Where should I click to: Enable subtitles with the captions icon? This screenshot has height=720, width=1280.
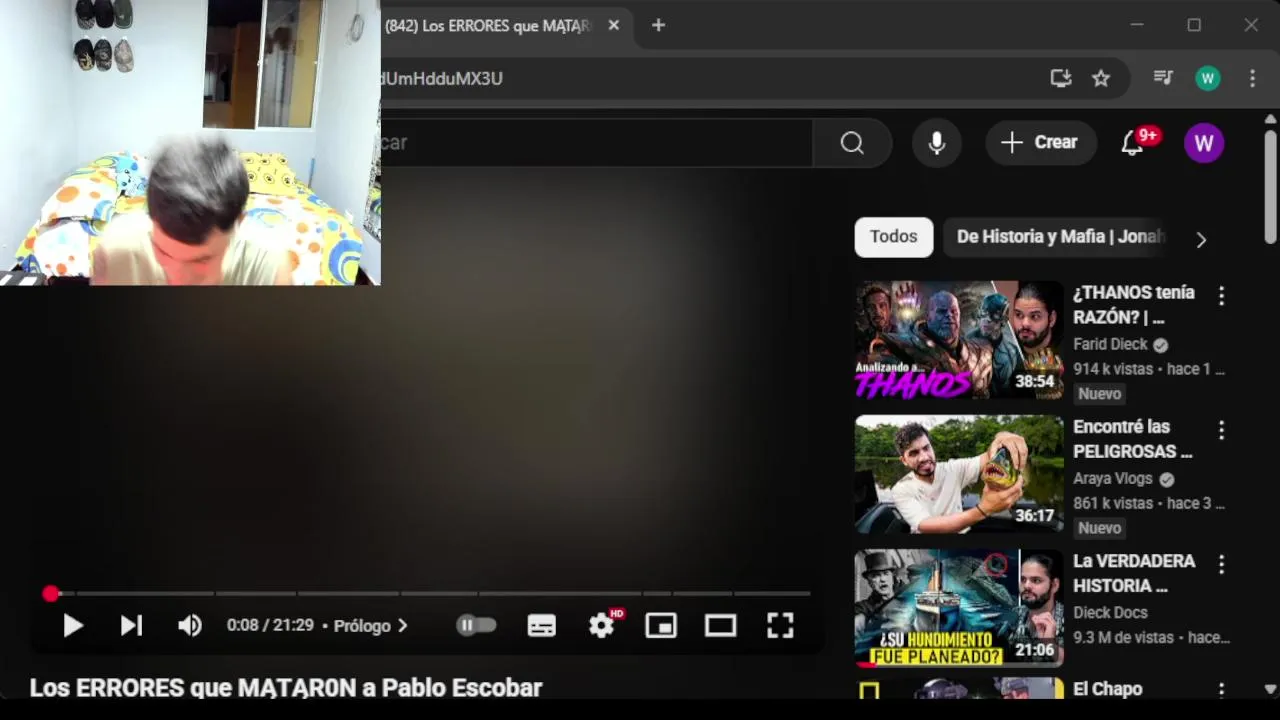[541, 626]
